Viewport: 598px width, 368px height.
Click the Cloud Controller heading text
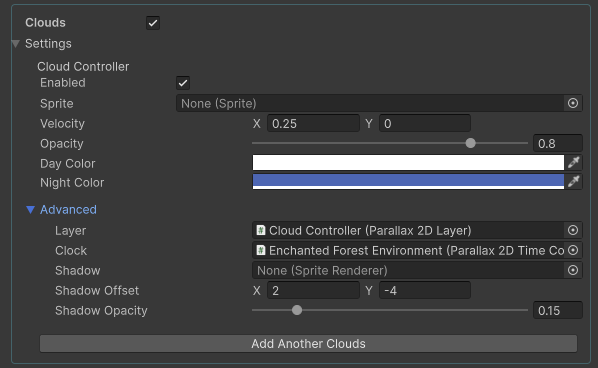83,67
